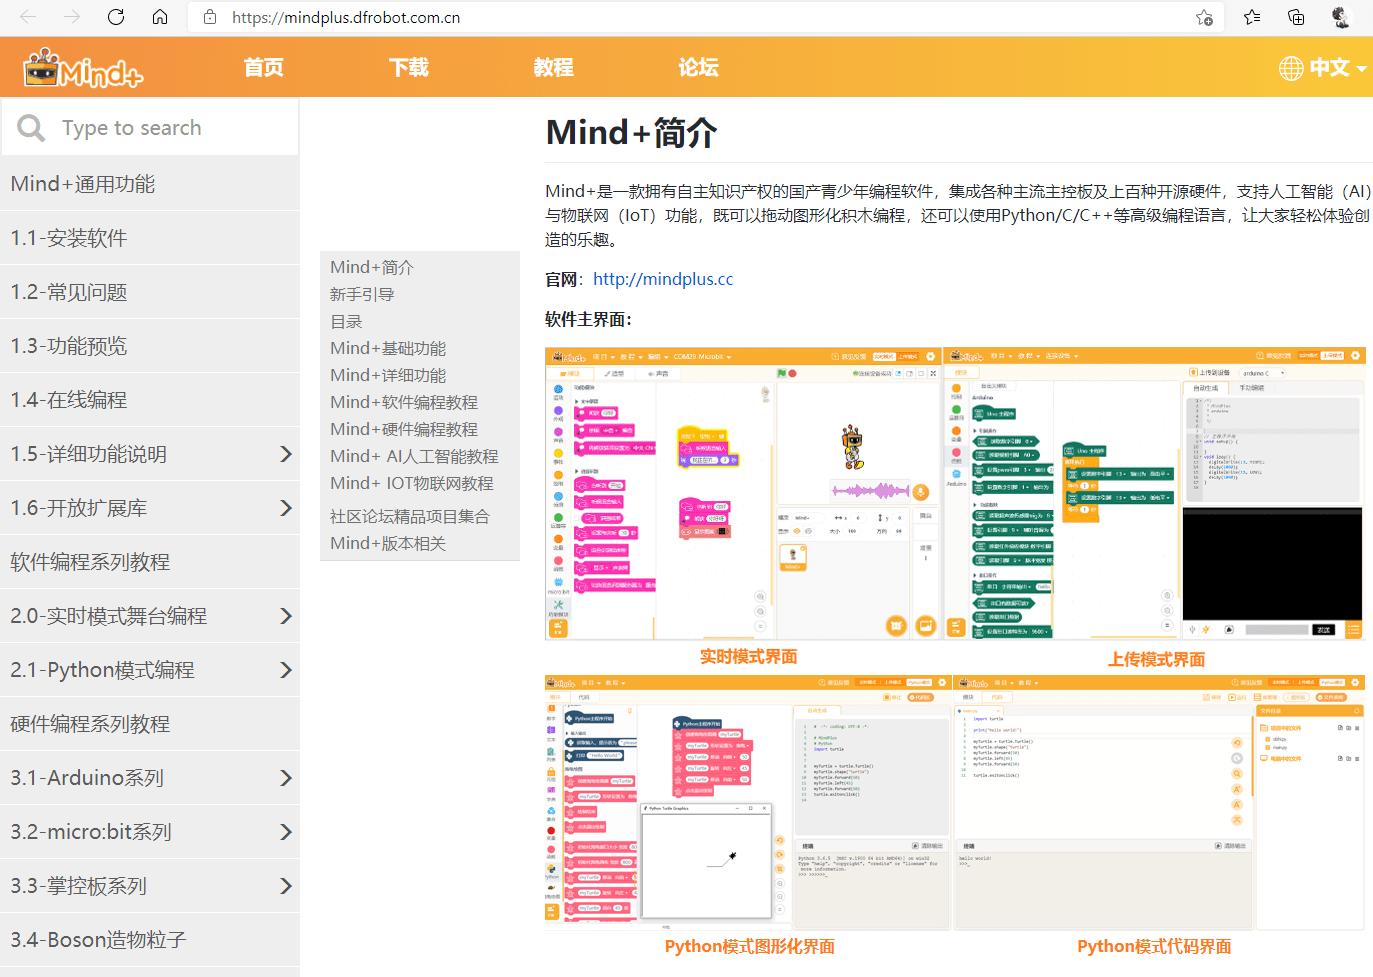Open 3.4-Boson造物粒子 page

[x=150, y=940]
